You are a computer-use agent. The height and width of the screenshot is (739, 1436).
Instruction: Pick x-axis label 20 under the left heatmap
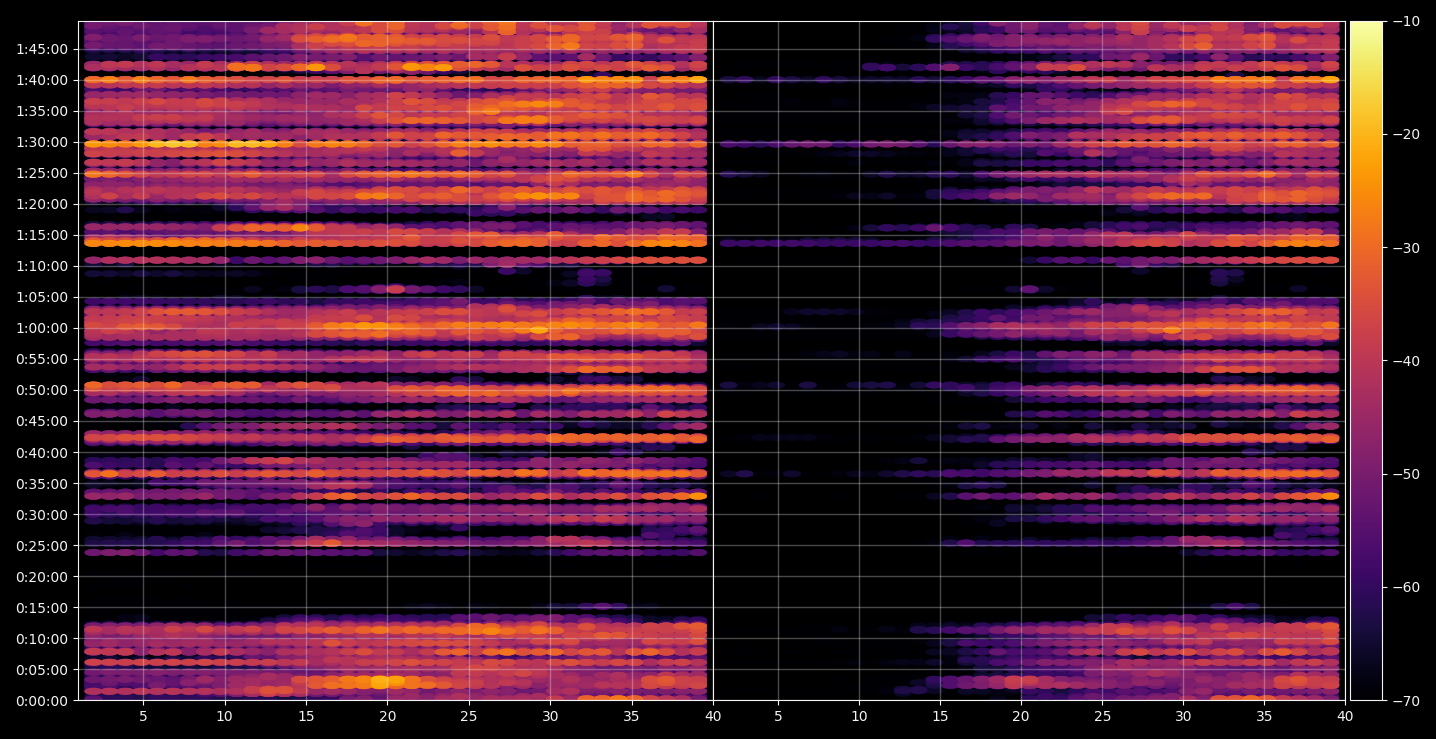coord(388,717)
